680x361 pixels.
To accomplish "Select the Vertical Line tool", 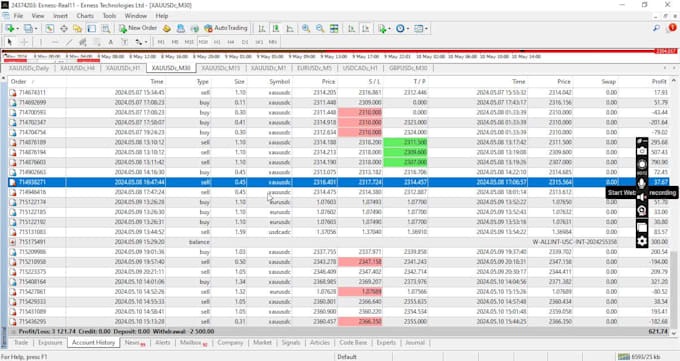I will click(x=41, y=42).
